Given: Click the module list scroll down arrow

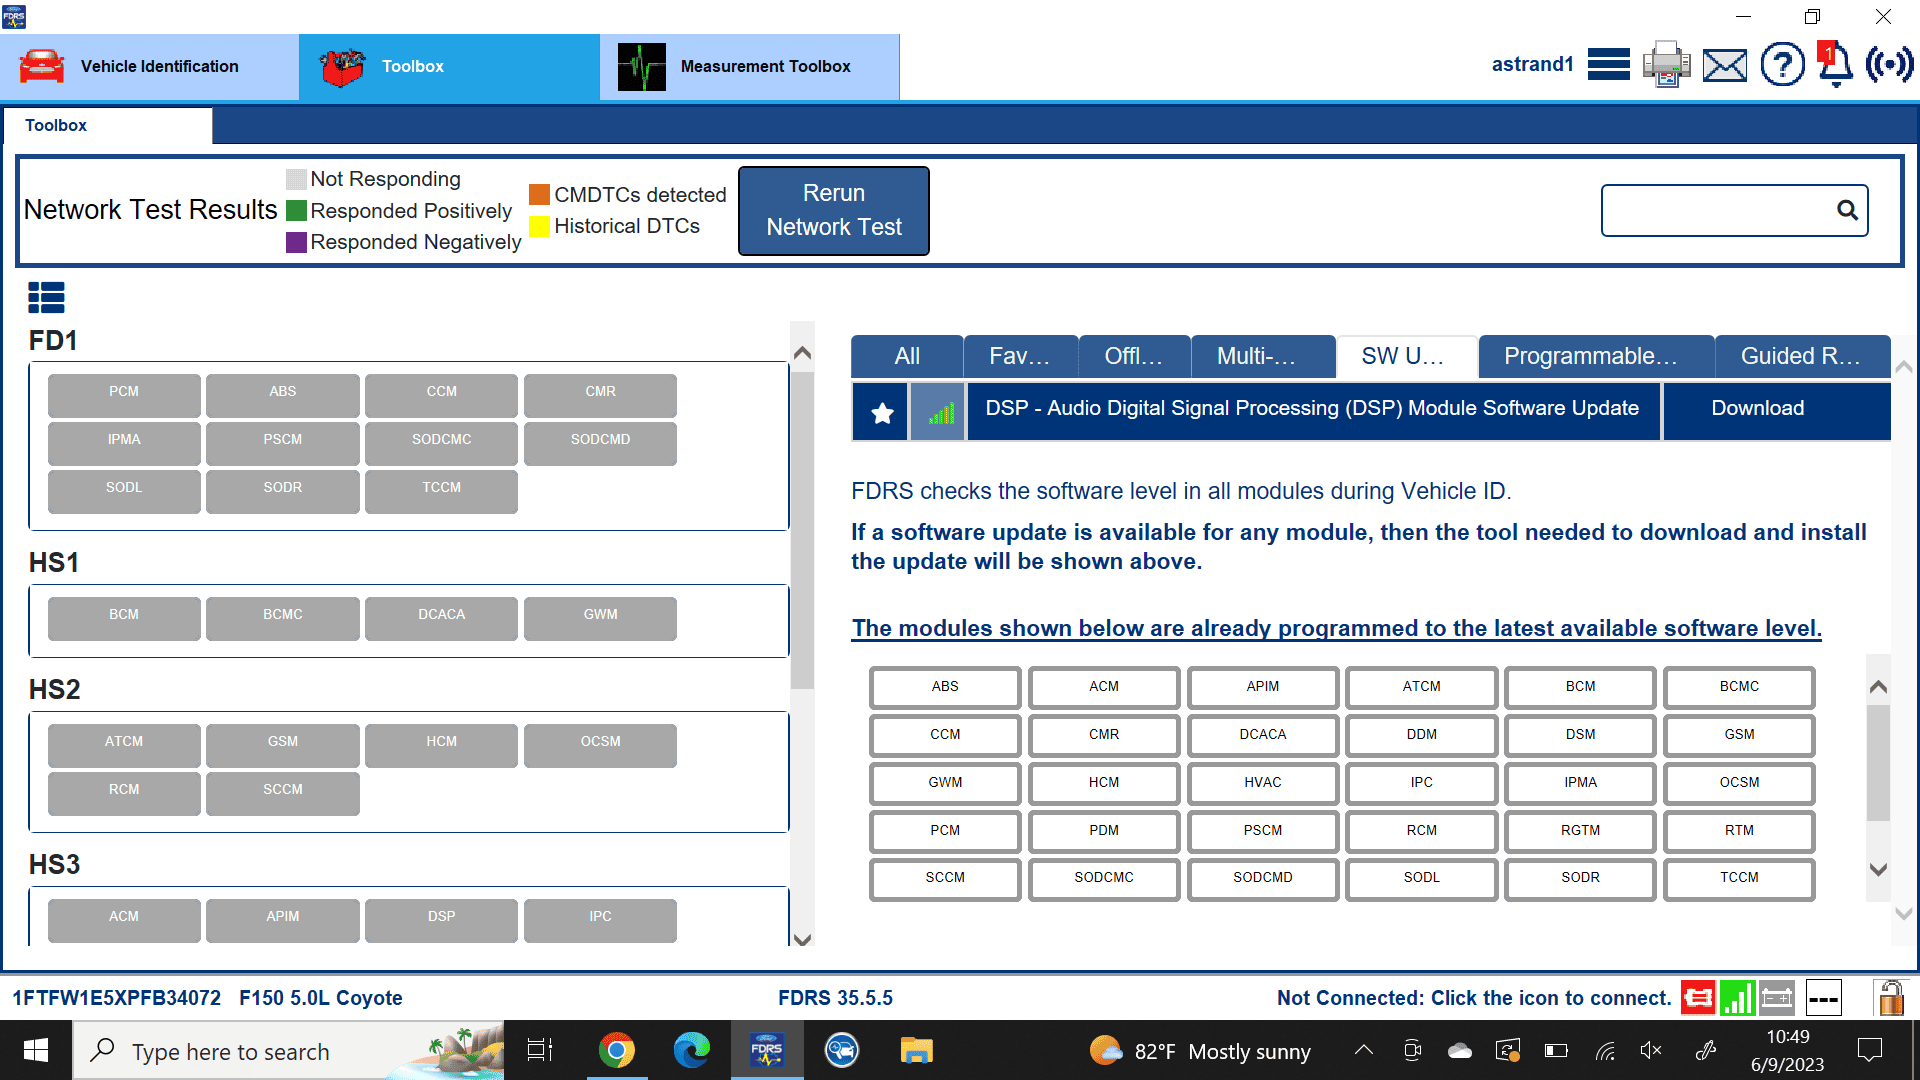Looking at the screenshot, I should click(1878, 869).
